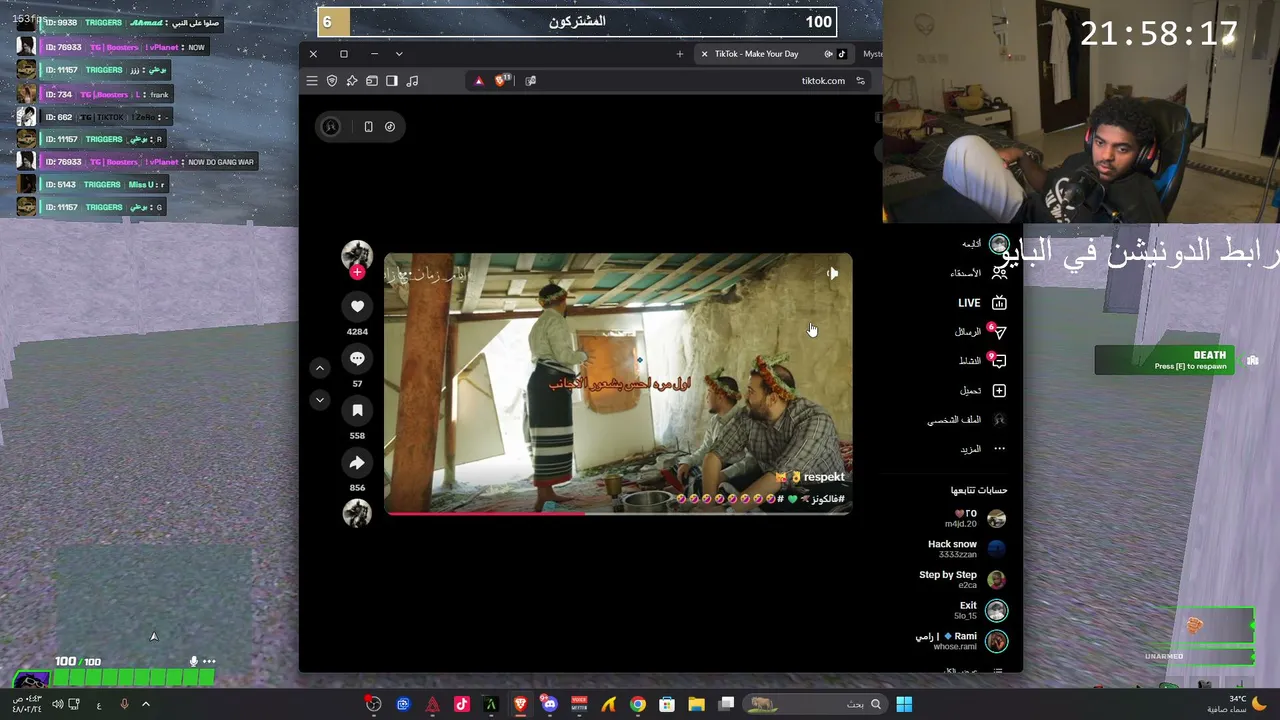Open تحميل (Upload) in the TikTok sidebar
The width and height of the screenshot is (1280, 720).
(x=983, y=390)
